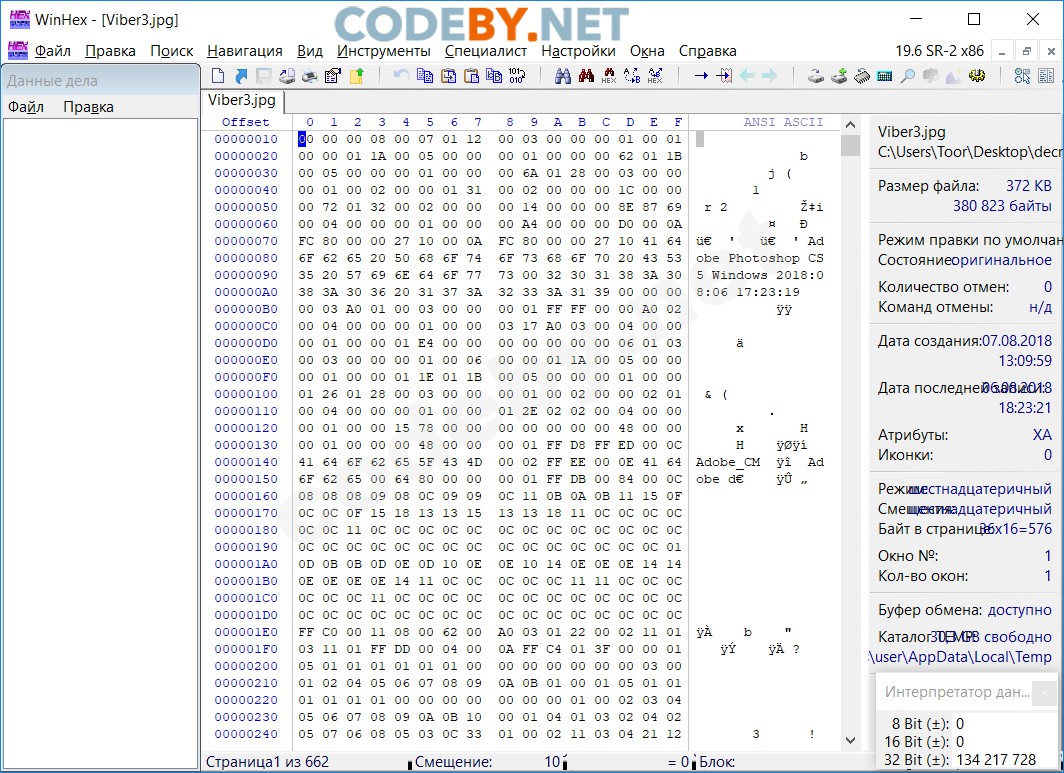
Task: Click 'Страница1 из 662' in status bar
Action: coord(267,762)
